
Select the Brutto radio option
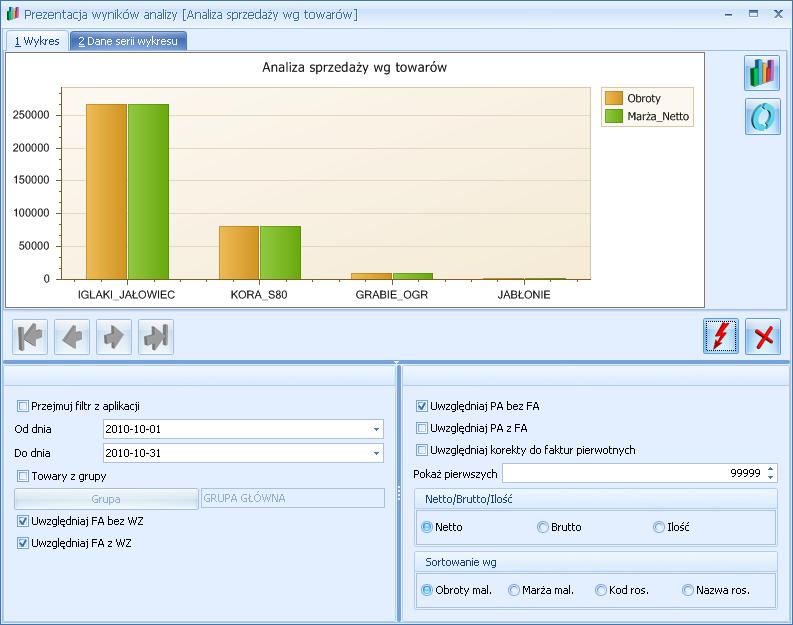pyautogui.click(x=543, y=527)
